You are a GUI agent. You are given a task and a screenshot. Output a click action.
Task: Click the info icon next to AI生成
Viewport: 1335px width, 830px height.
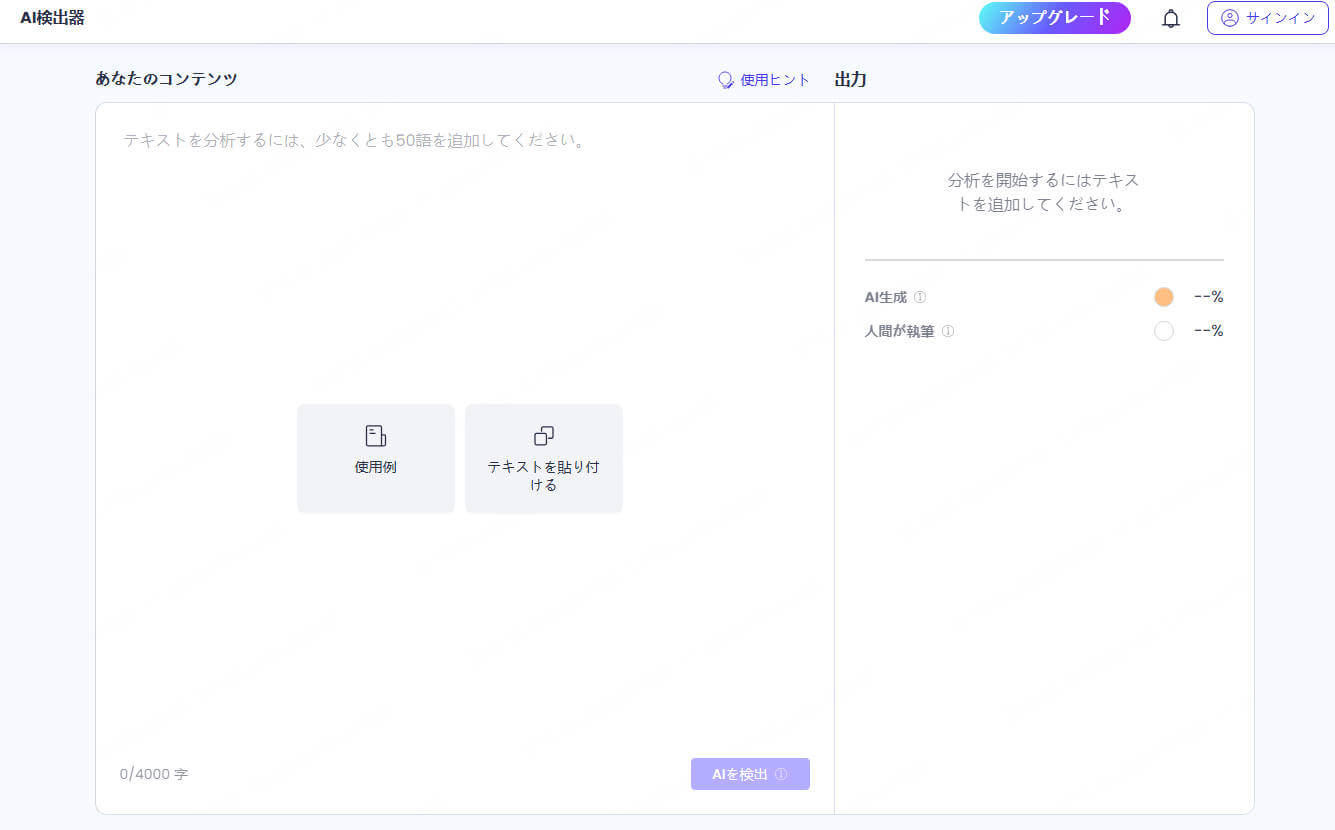(x=920, y=297)
